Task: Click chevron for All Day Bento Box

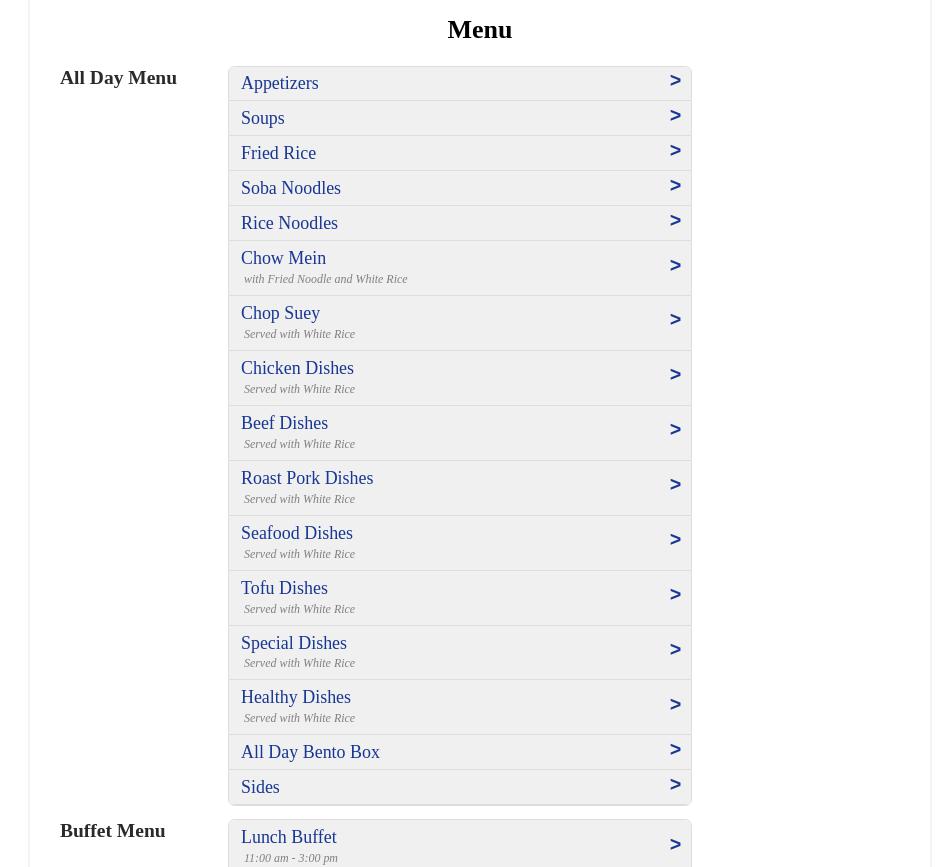Action: click(x=675, y=750)
